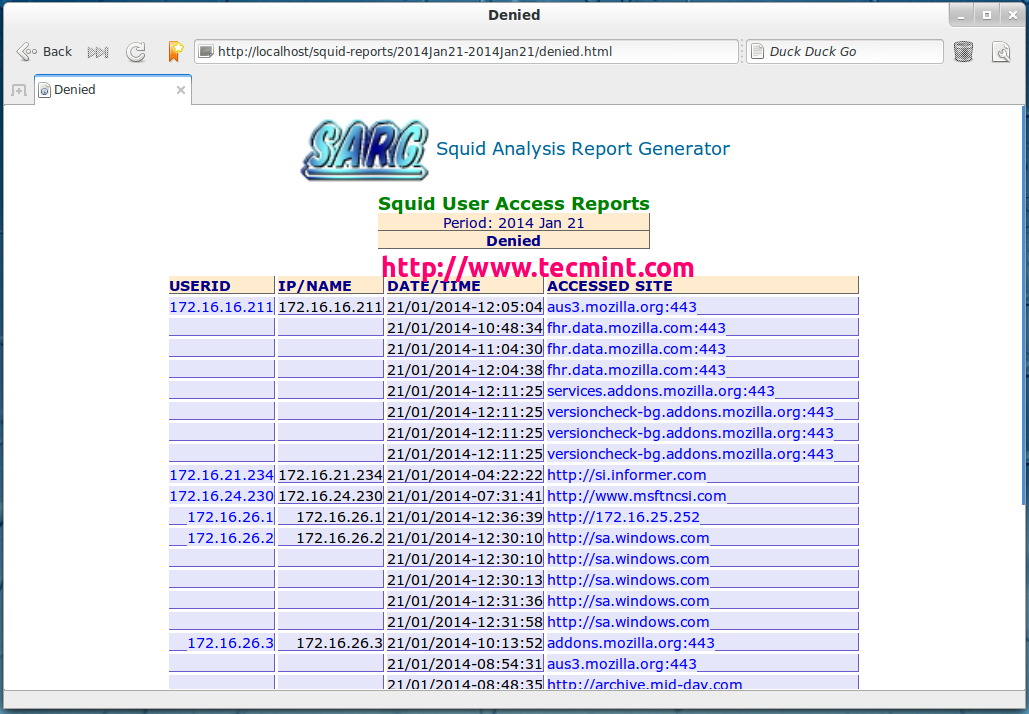Open http://sa.windows.com link at 12:30:13
Viewport: 1029px width, 714px height.
click(628, 579)
